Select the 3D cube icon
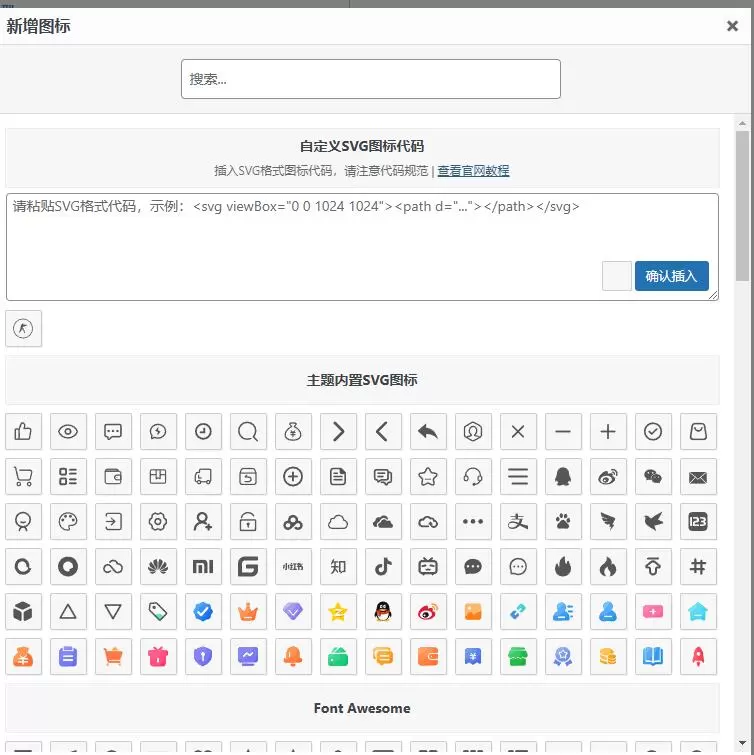Screen dimensions: 754x755 (23, 612)
